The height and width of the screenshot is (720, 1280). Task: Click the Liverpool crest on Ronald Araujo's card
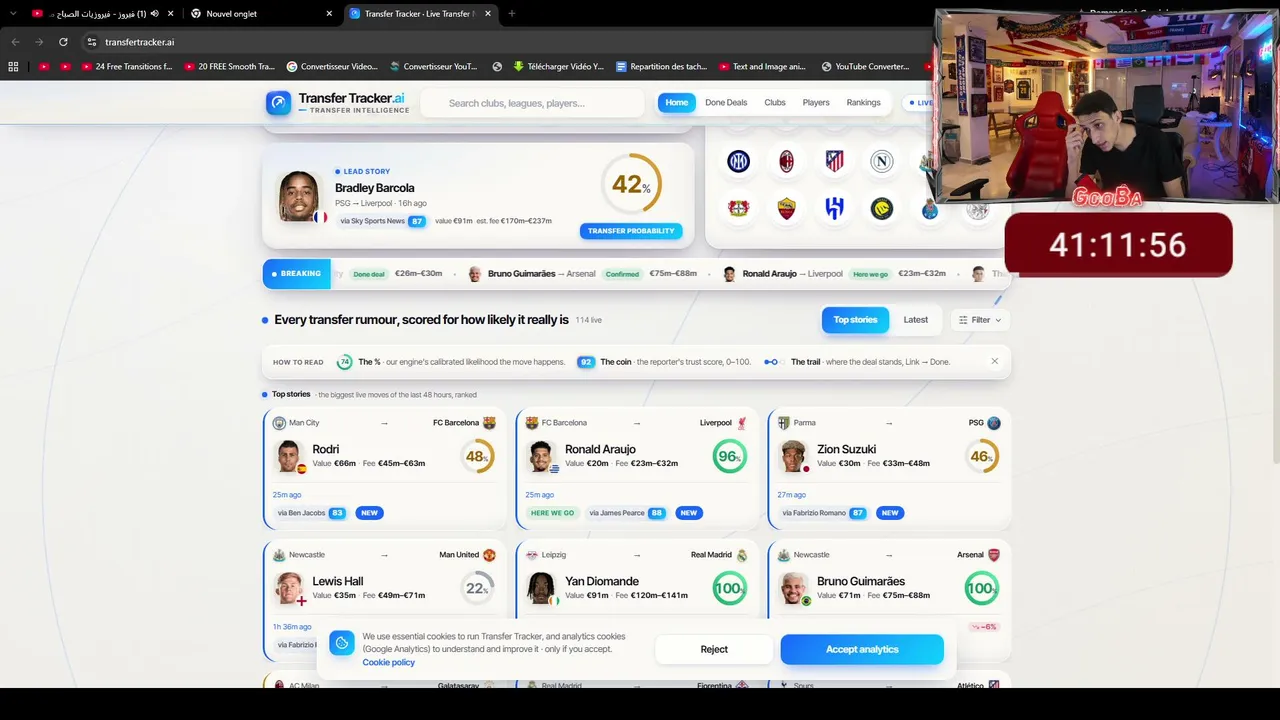tap(742, 423)
